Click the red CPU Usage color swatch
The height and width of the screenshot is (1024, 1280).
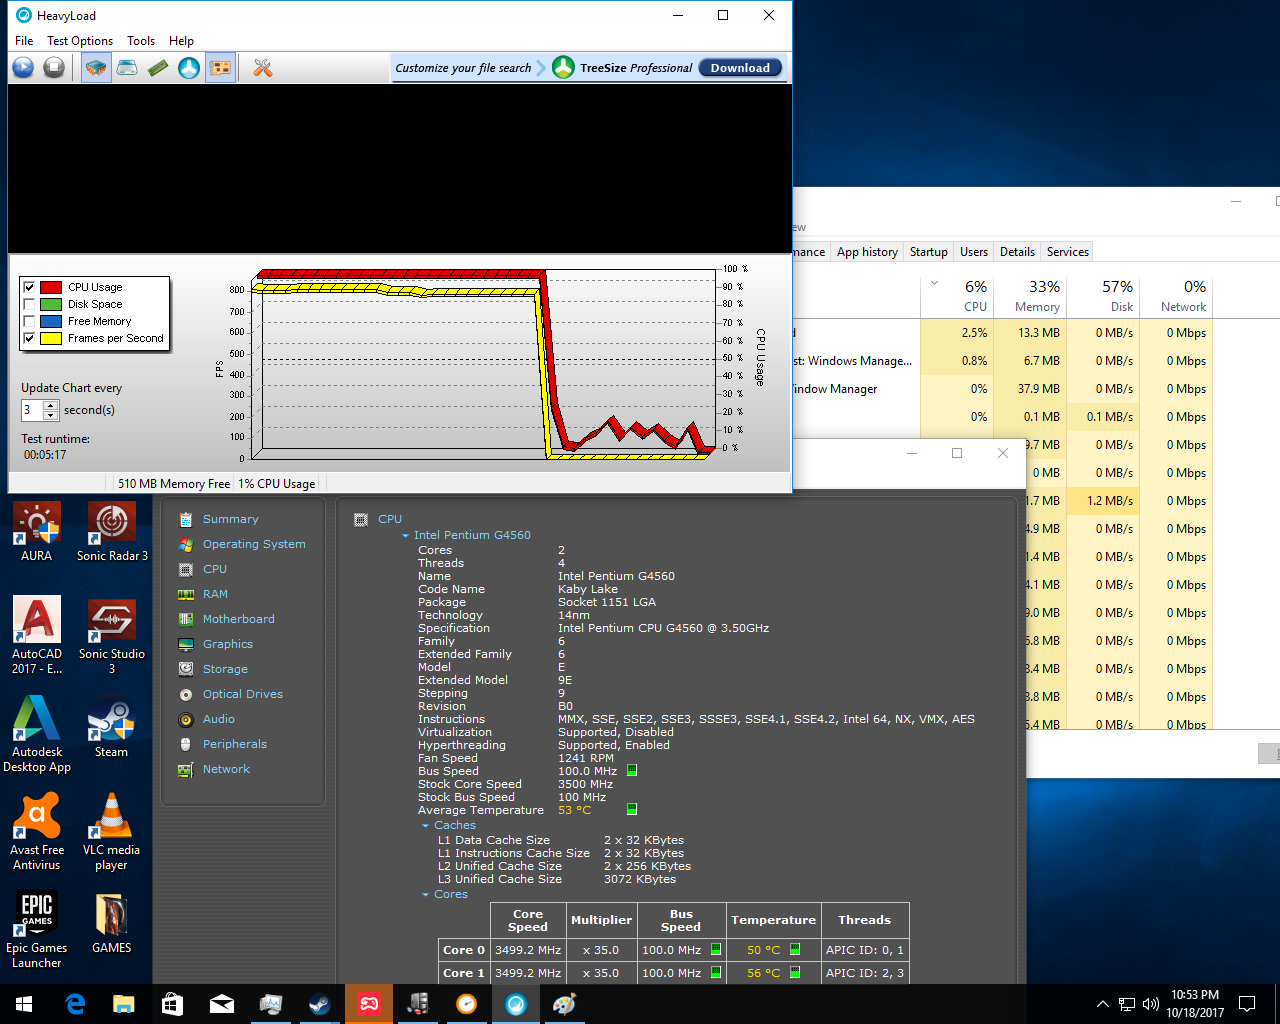[x=51, y=287]
